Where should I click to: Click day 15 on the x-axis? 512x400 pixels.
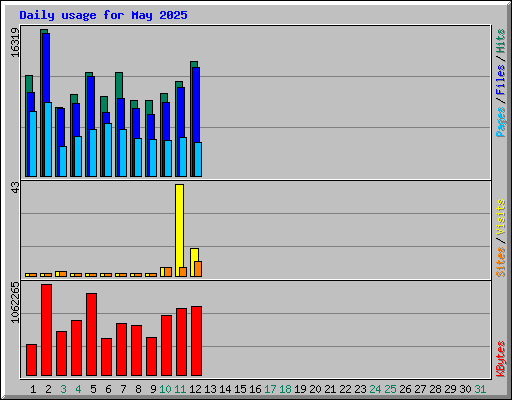[x=240, y=389]
